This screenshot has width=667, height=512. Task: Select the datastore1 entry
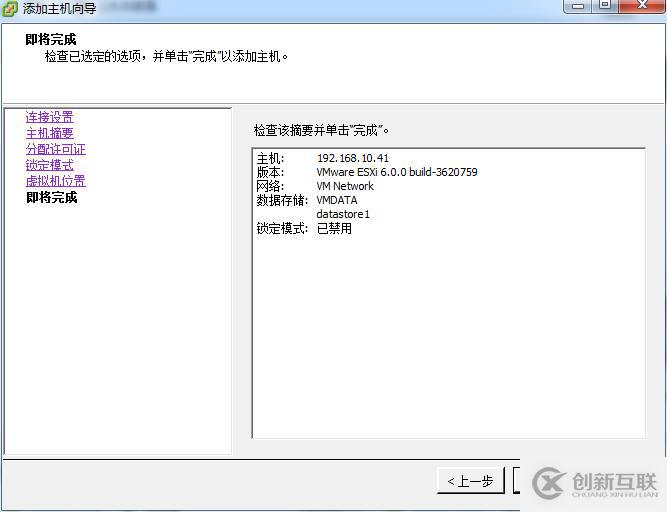[x=343, y=214]
